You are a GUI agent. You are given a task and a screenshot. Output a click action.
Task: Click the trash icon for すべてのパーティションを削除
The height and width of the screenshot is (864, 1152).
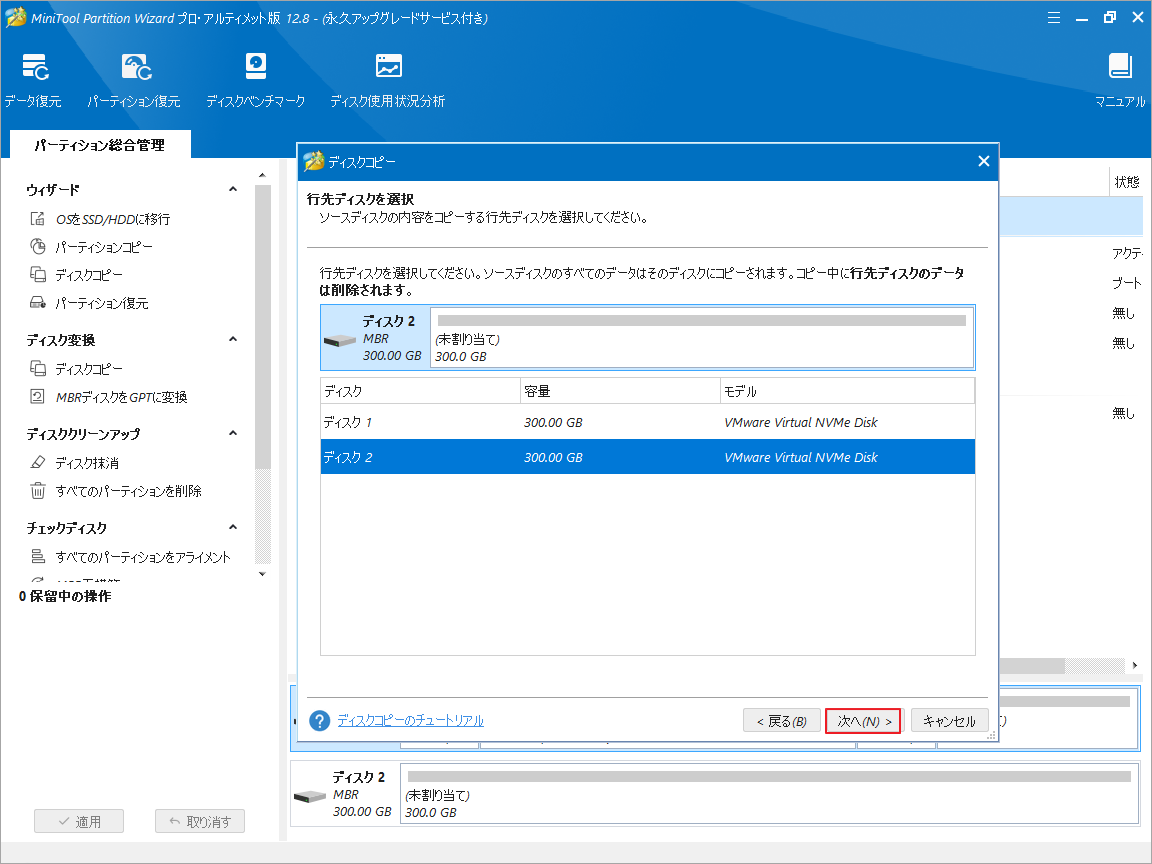tap(37, 490)
